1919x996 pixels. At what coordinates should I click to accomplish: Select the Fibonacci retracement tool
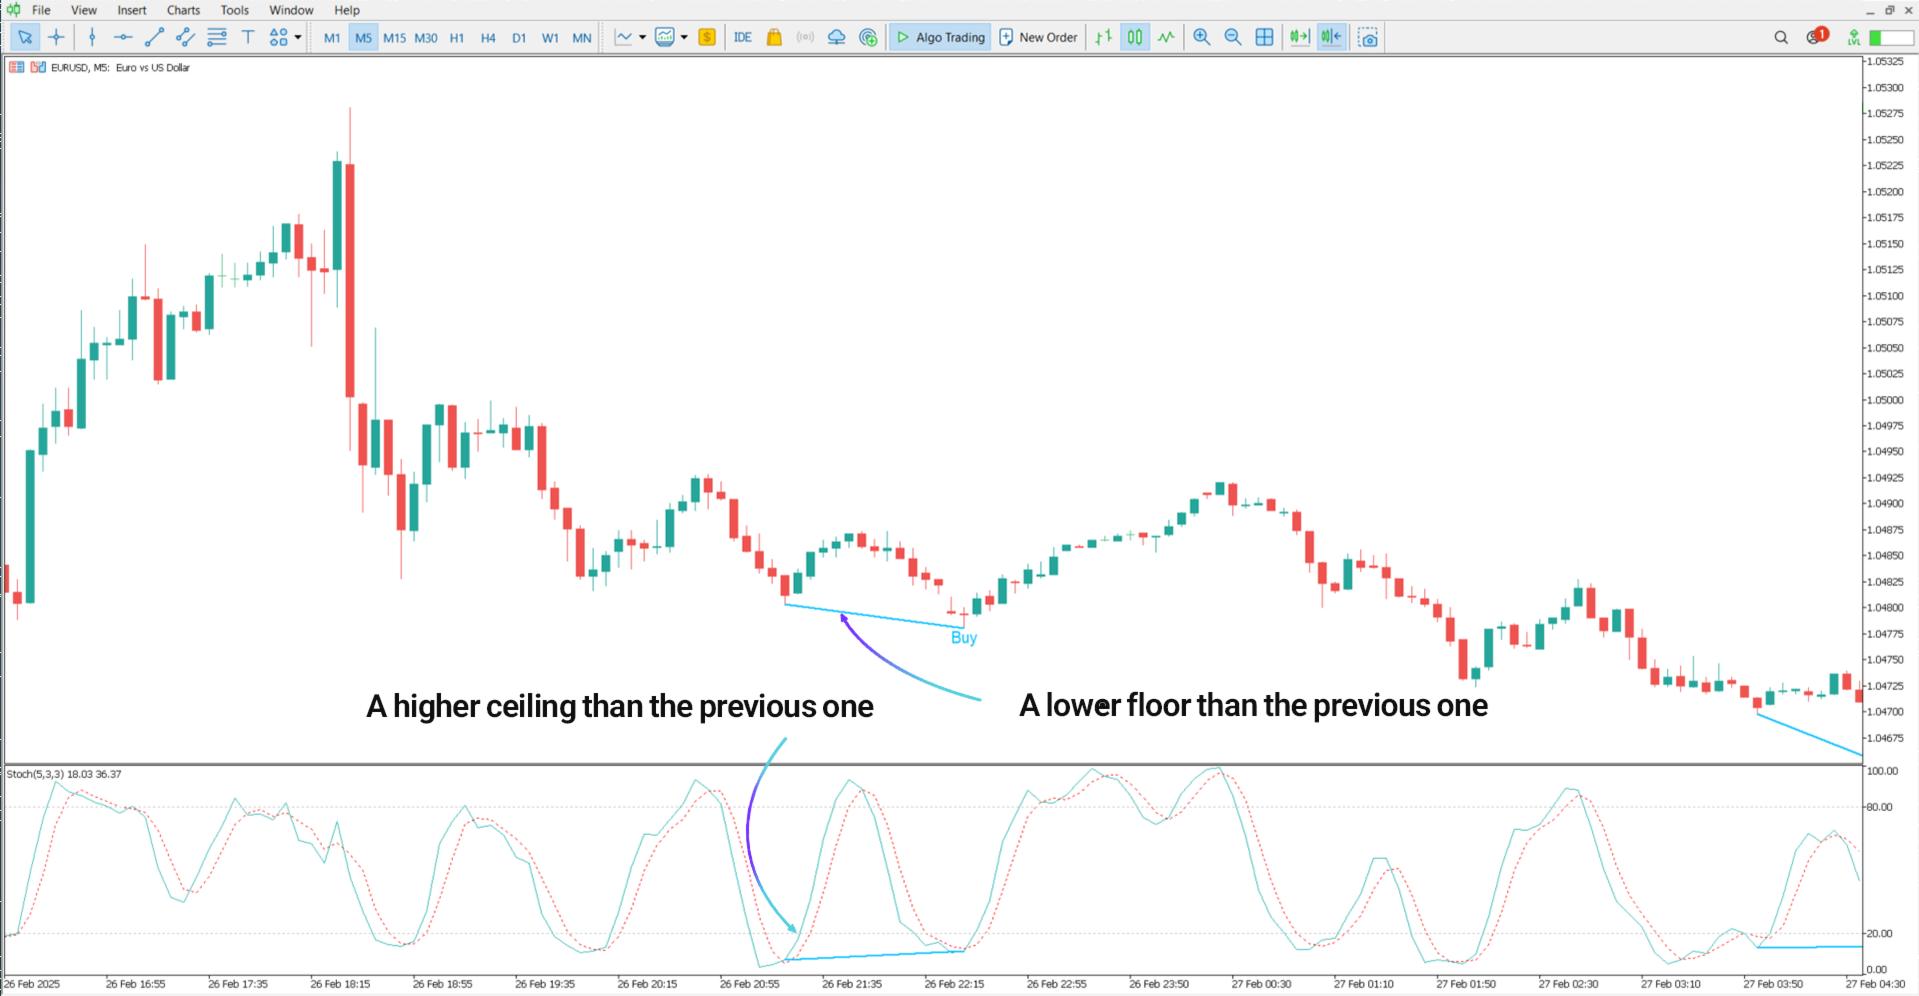[x=216, y=37]
